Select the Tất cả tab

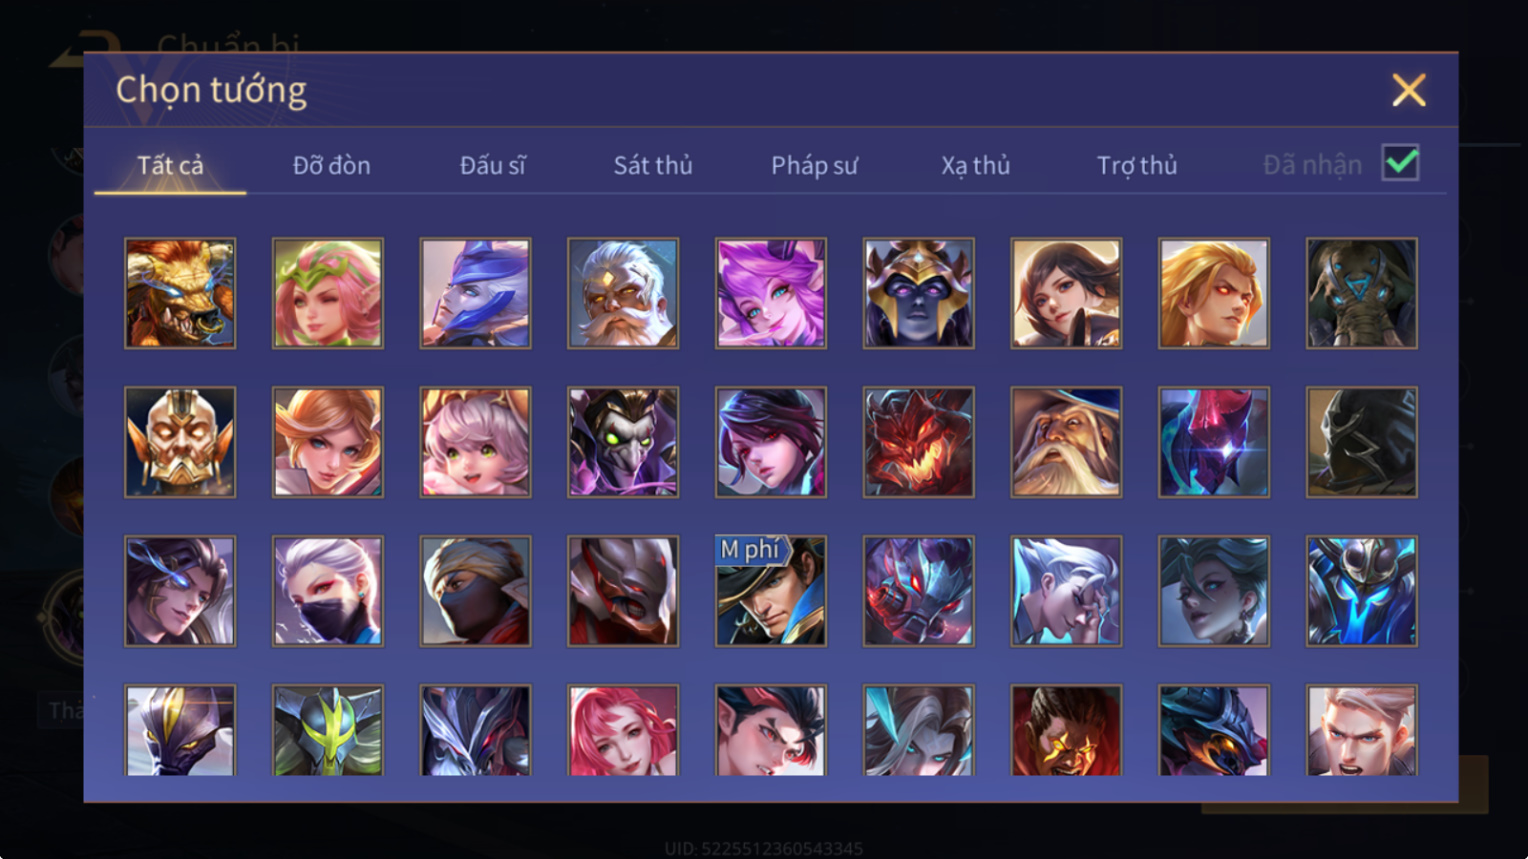(x=170, y=165)
